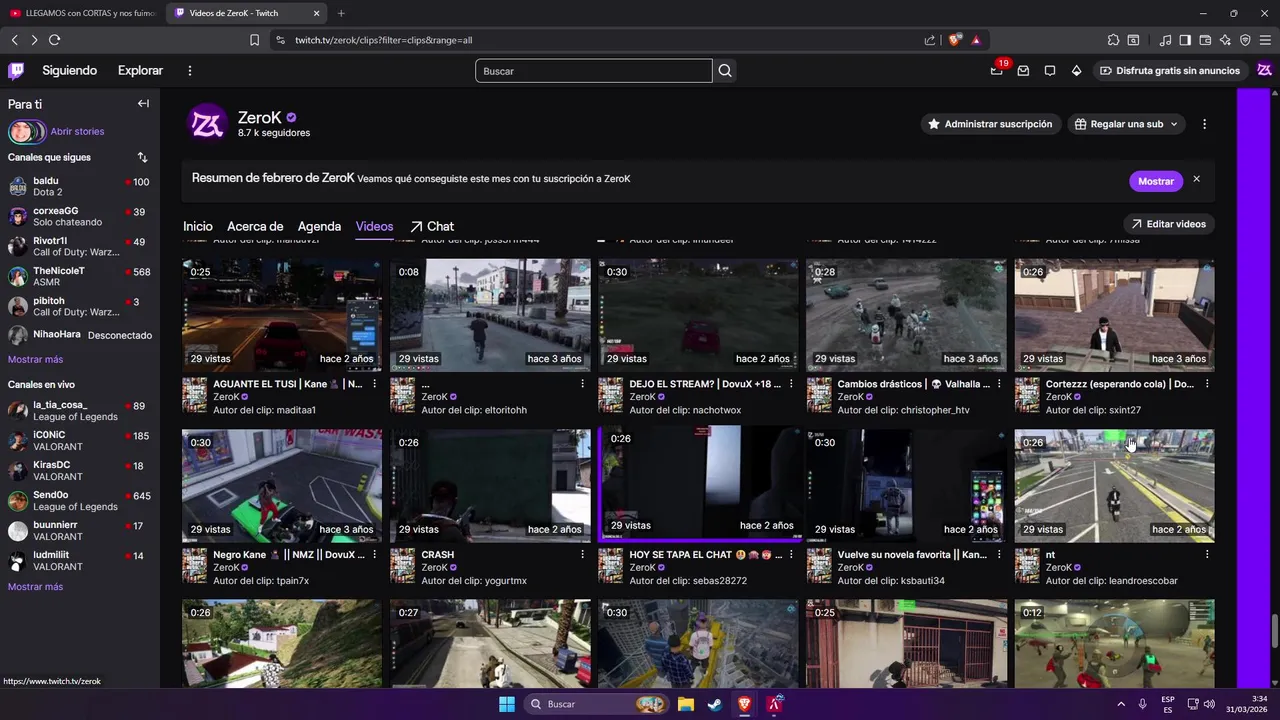
Task: Click the page vertical scrollbar
Action: click(x=1274, y=631)
